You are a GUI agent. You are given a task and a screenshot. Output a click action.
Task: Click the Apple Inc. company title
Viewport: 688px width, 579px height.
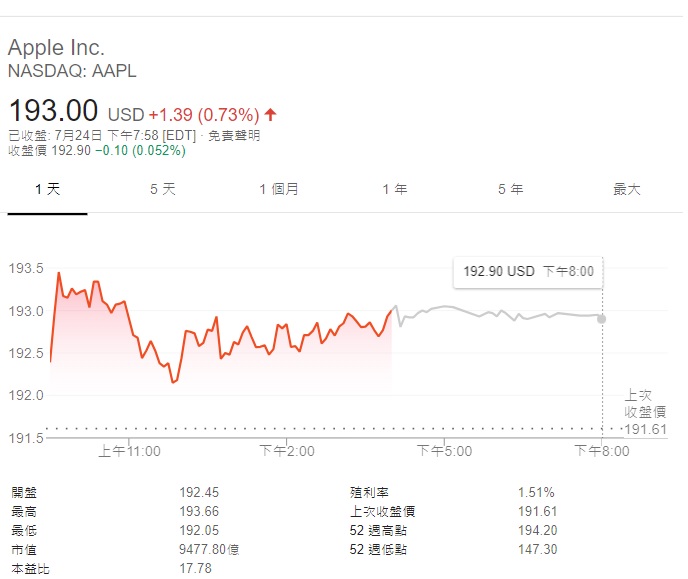[x=56, y=47]
